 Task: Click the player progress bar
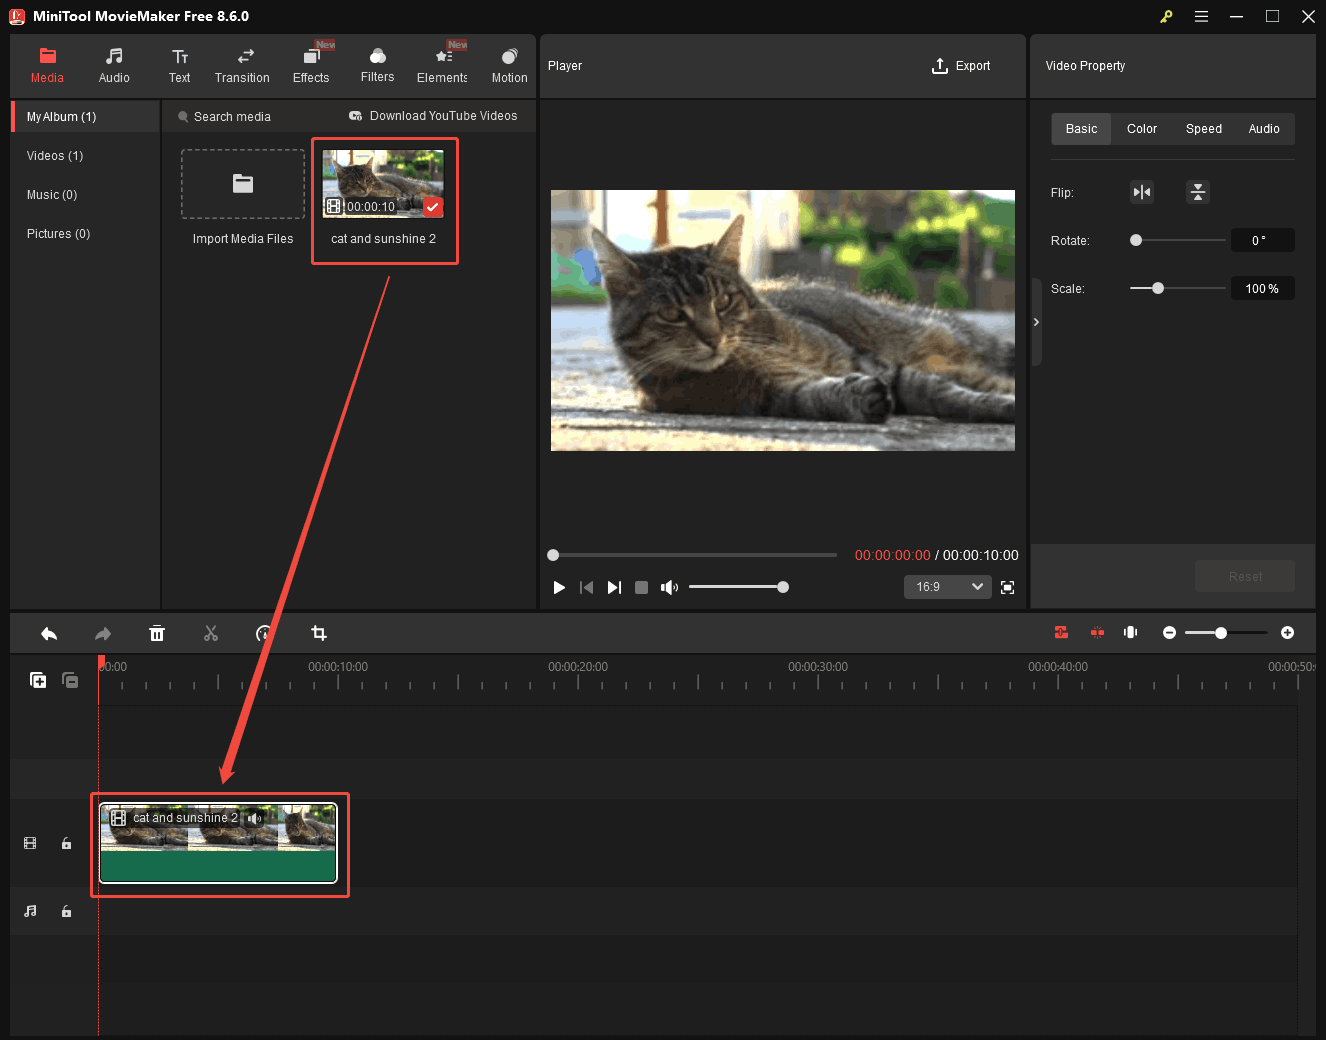click(x=692, y=555)
